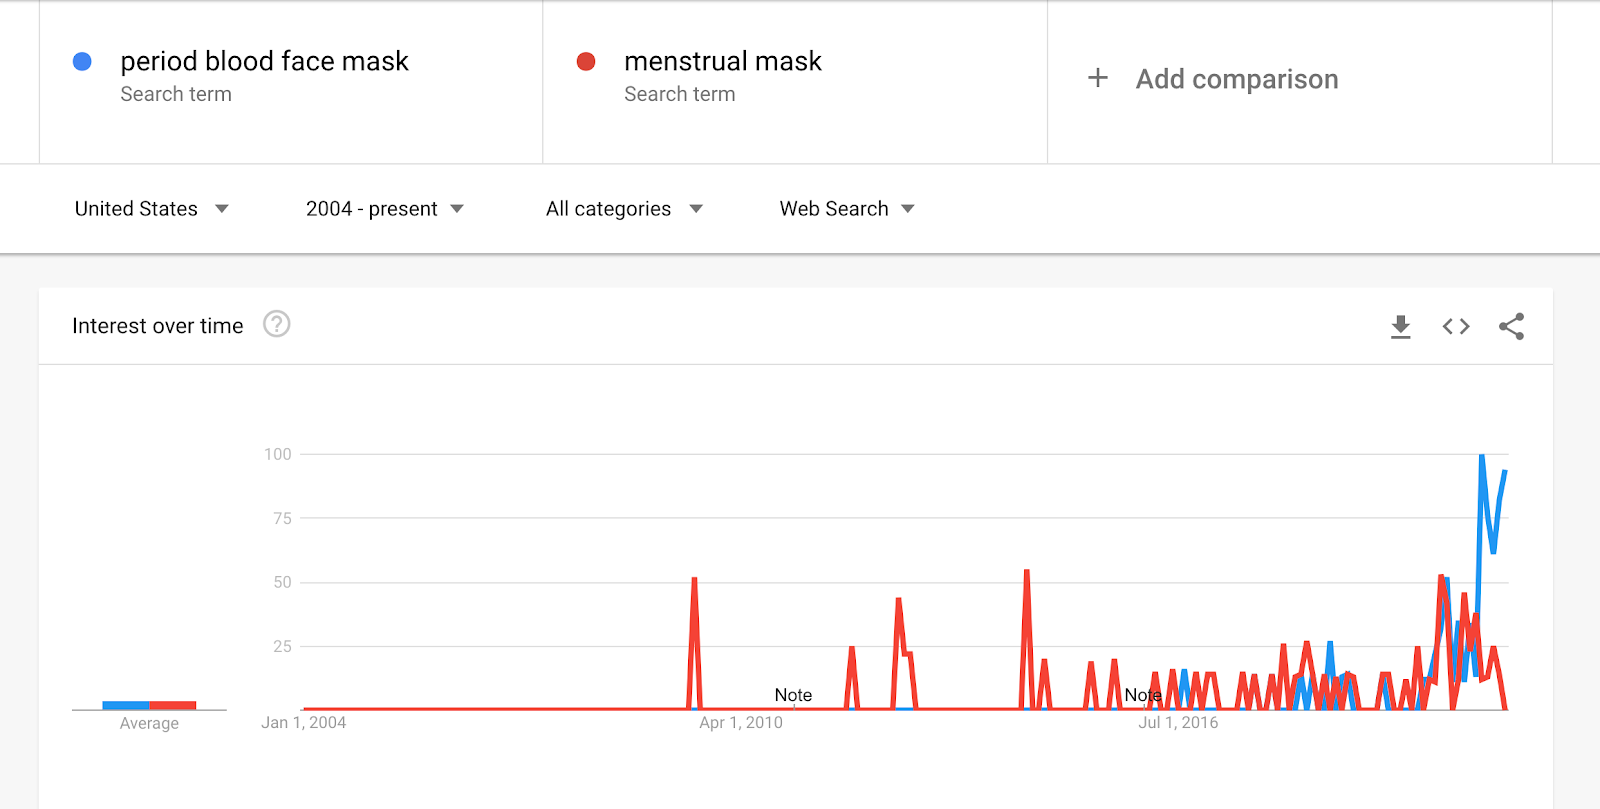The image size is (1600, 809).
Task: Open the 2004 - present time range dropdown
Action: (x=384, y=208)
